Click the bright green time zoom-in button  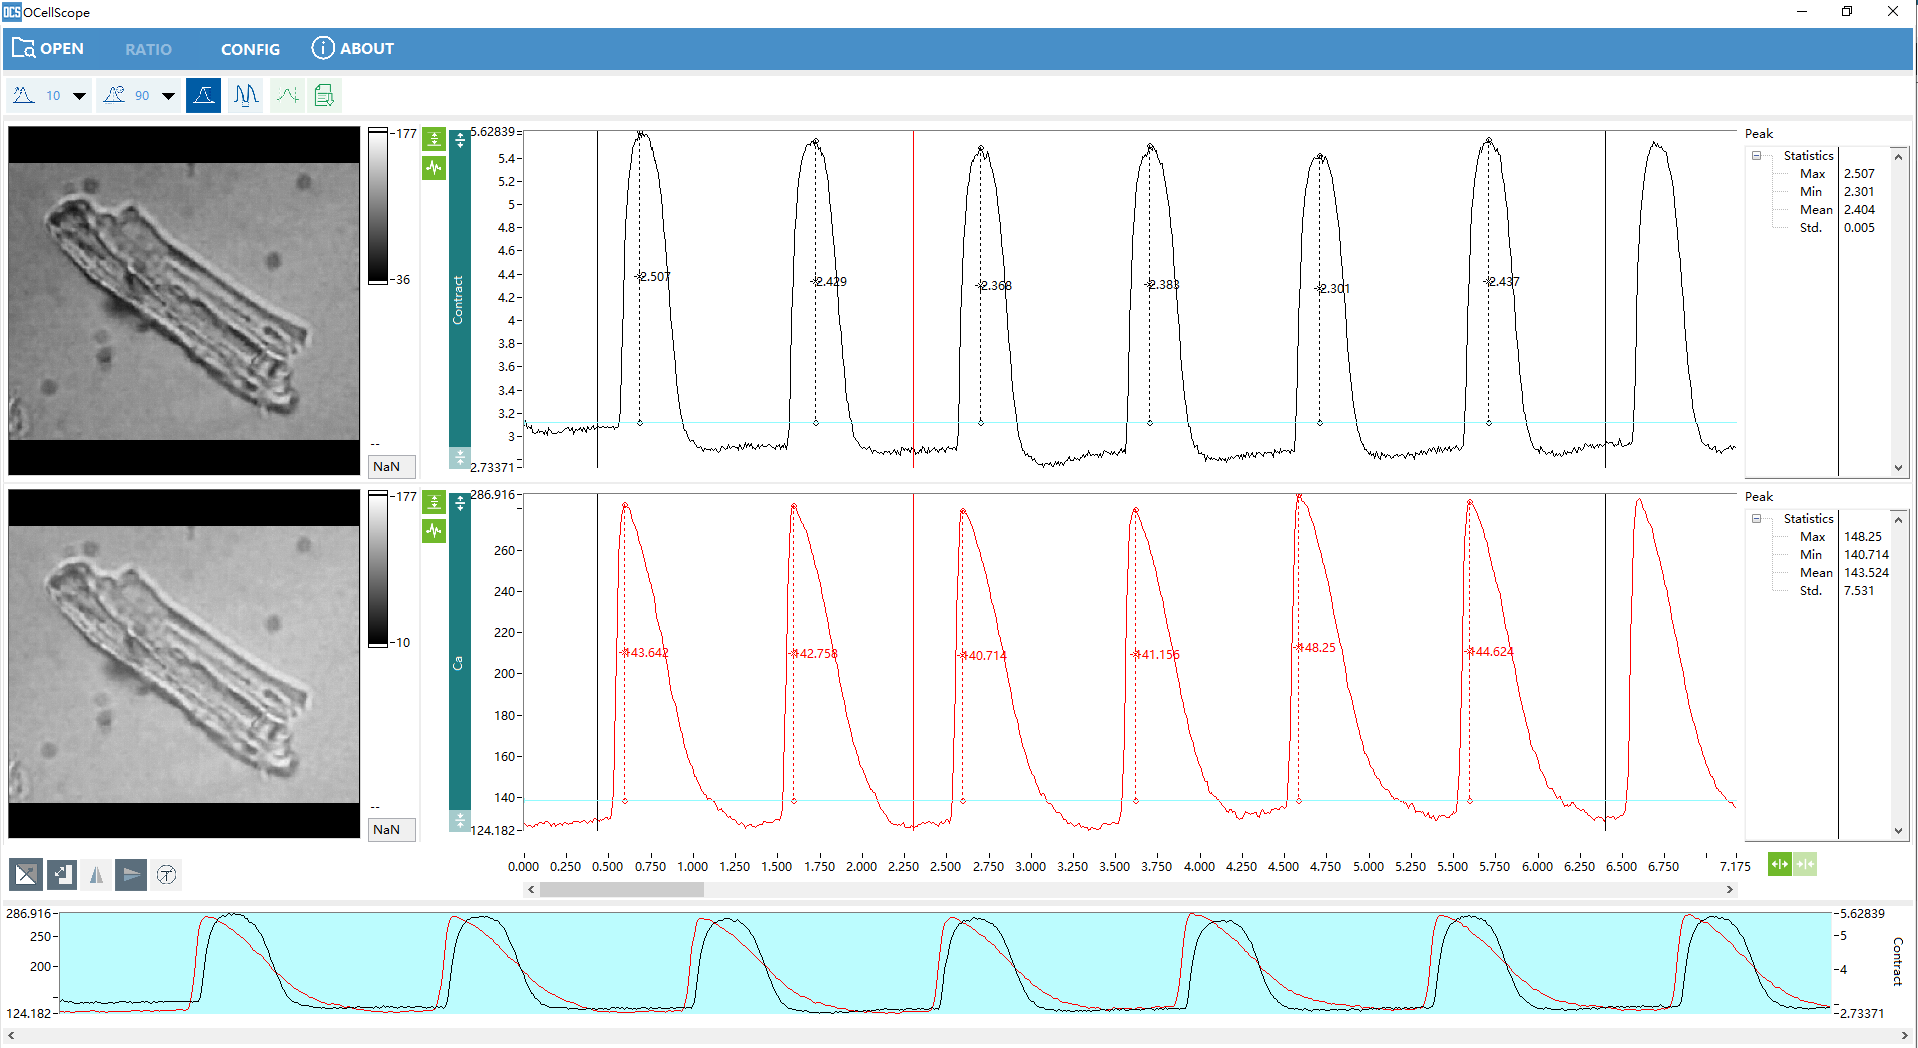pyautogui.click(x=1779, y=865)
